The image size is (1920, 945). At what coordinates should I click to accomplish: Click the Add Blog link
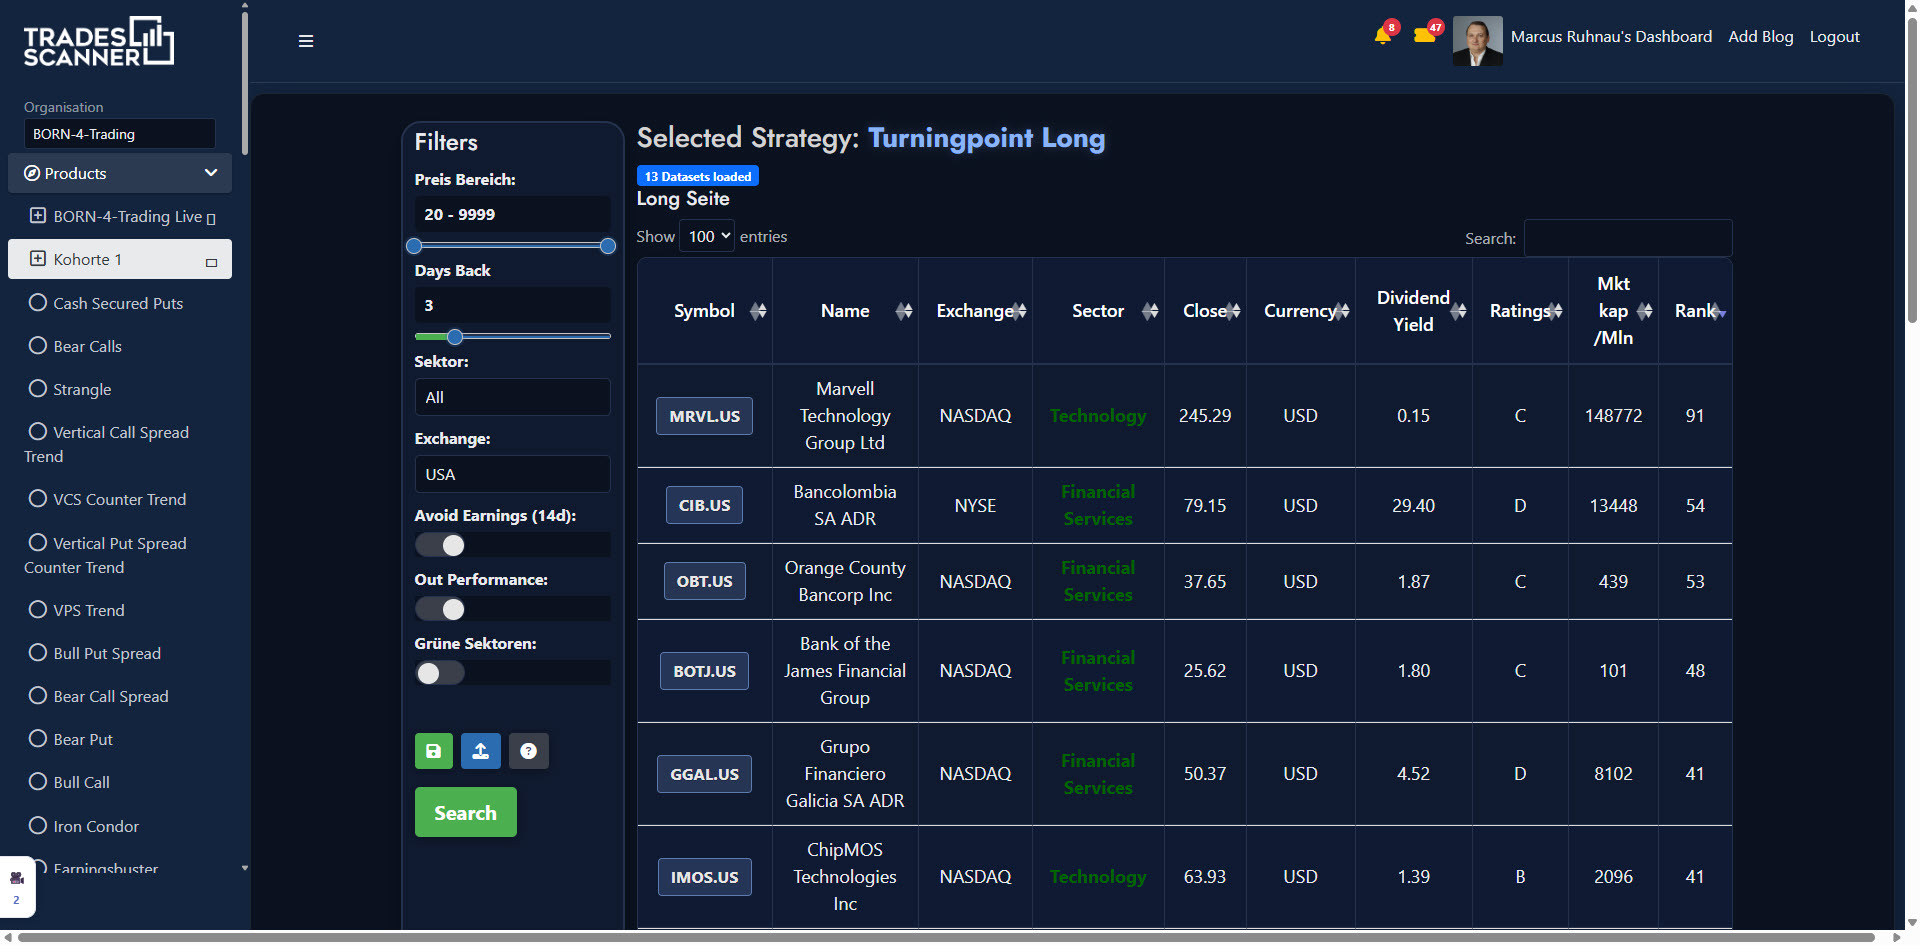click(1760, 37)
